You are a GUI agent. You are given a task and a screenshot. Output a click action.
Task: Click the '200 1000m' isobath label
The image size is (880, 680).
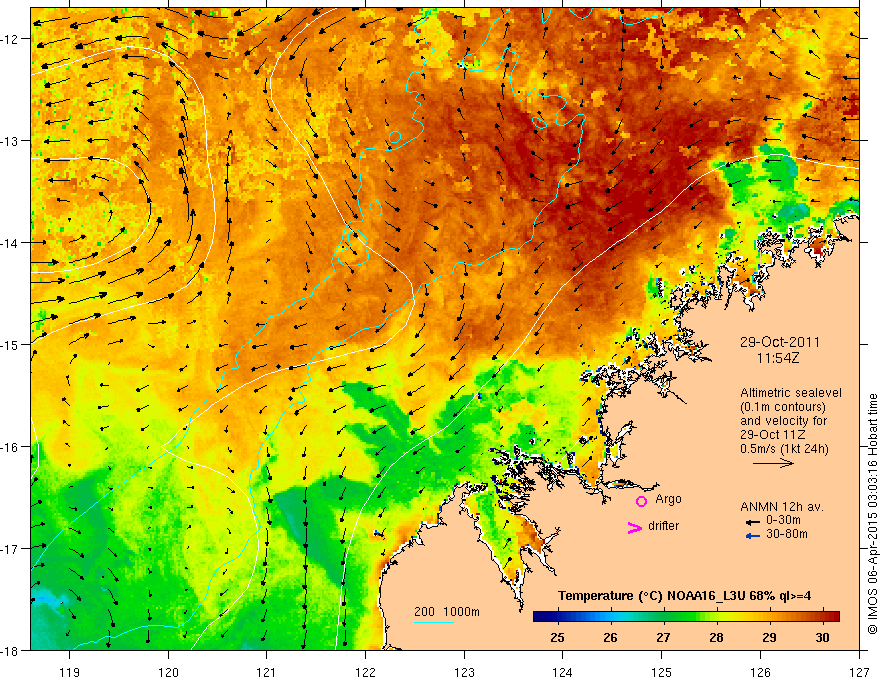pos(447,612)
